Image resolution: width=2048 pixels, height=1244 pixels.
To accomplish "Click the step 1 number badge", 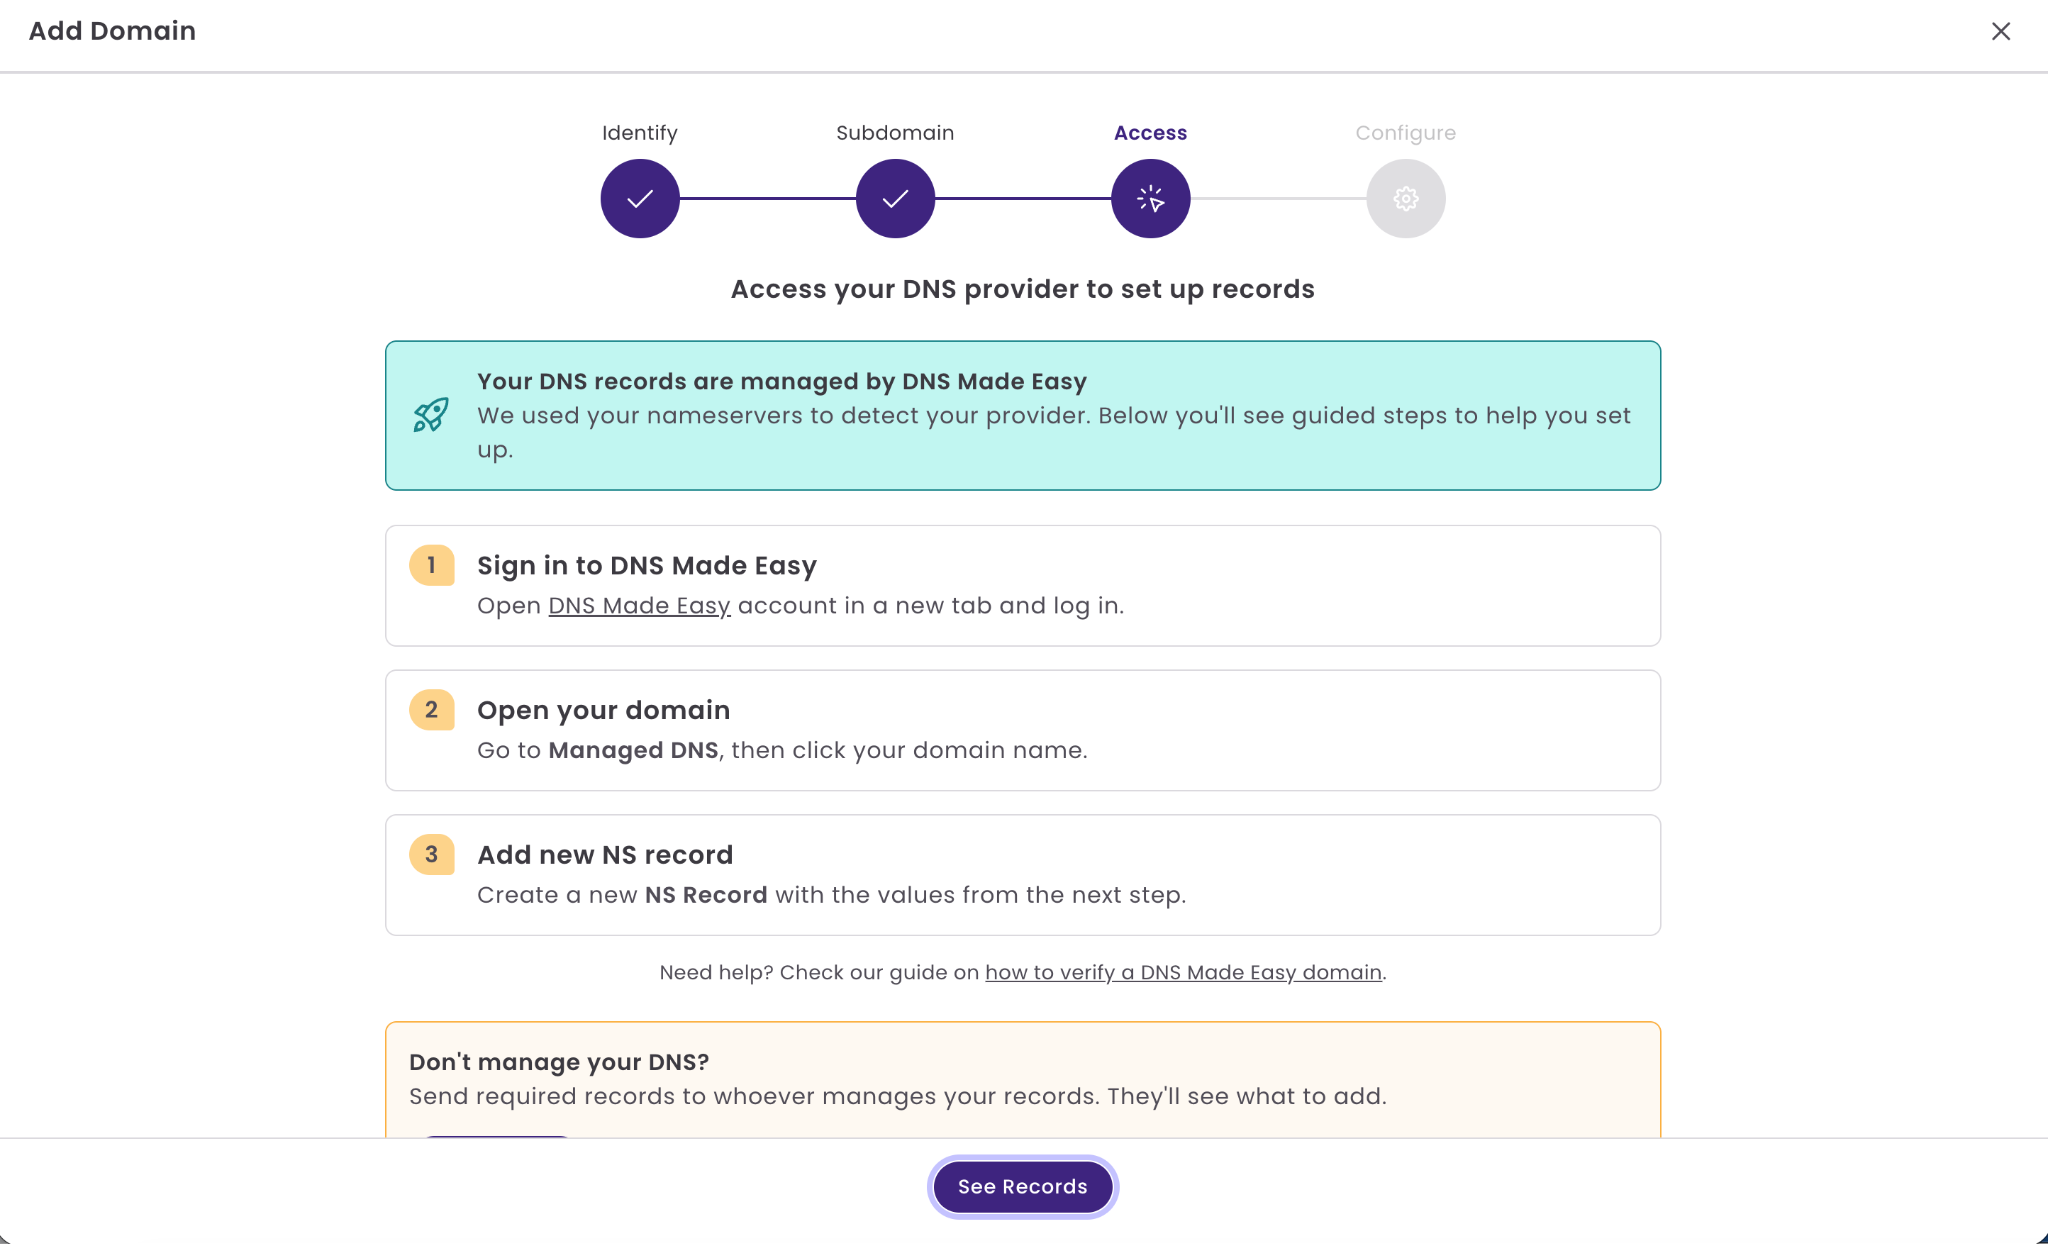I will (432, 565).
